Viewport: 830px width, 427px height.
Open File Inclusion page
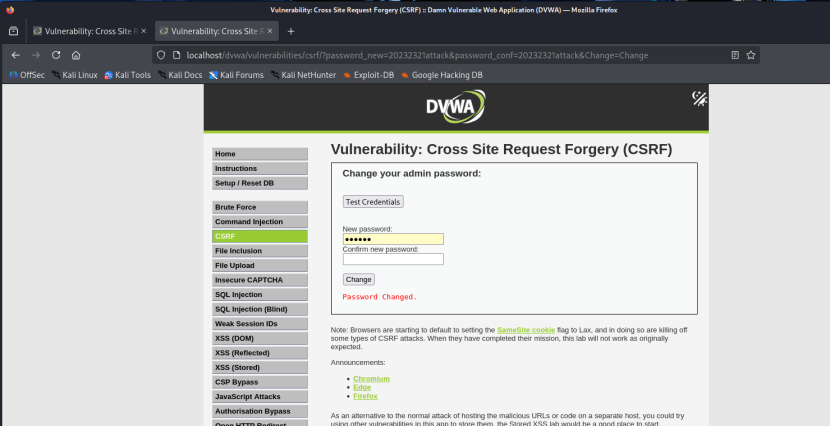coord(260,251)
